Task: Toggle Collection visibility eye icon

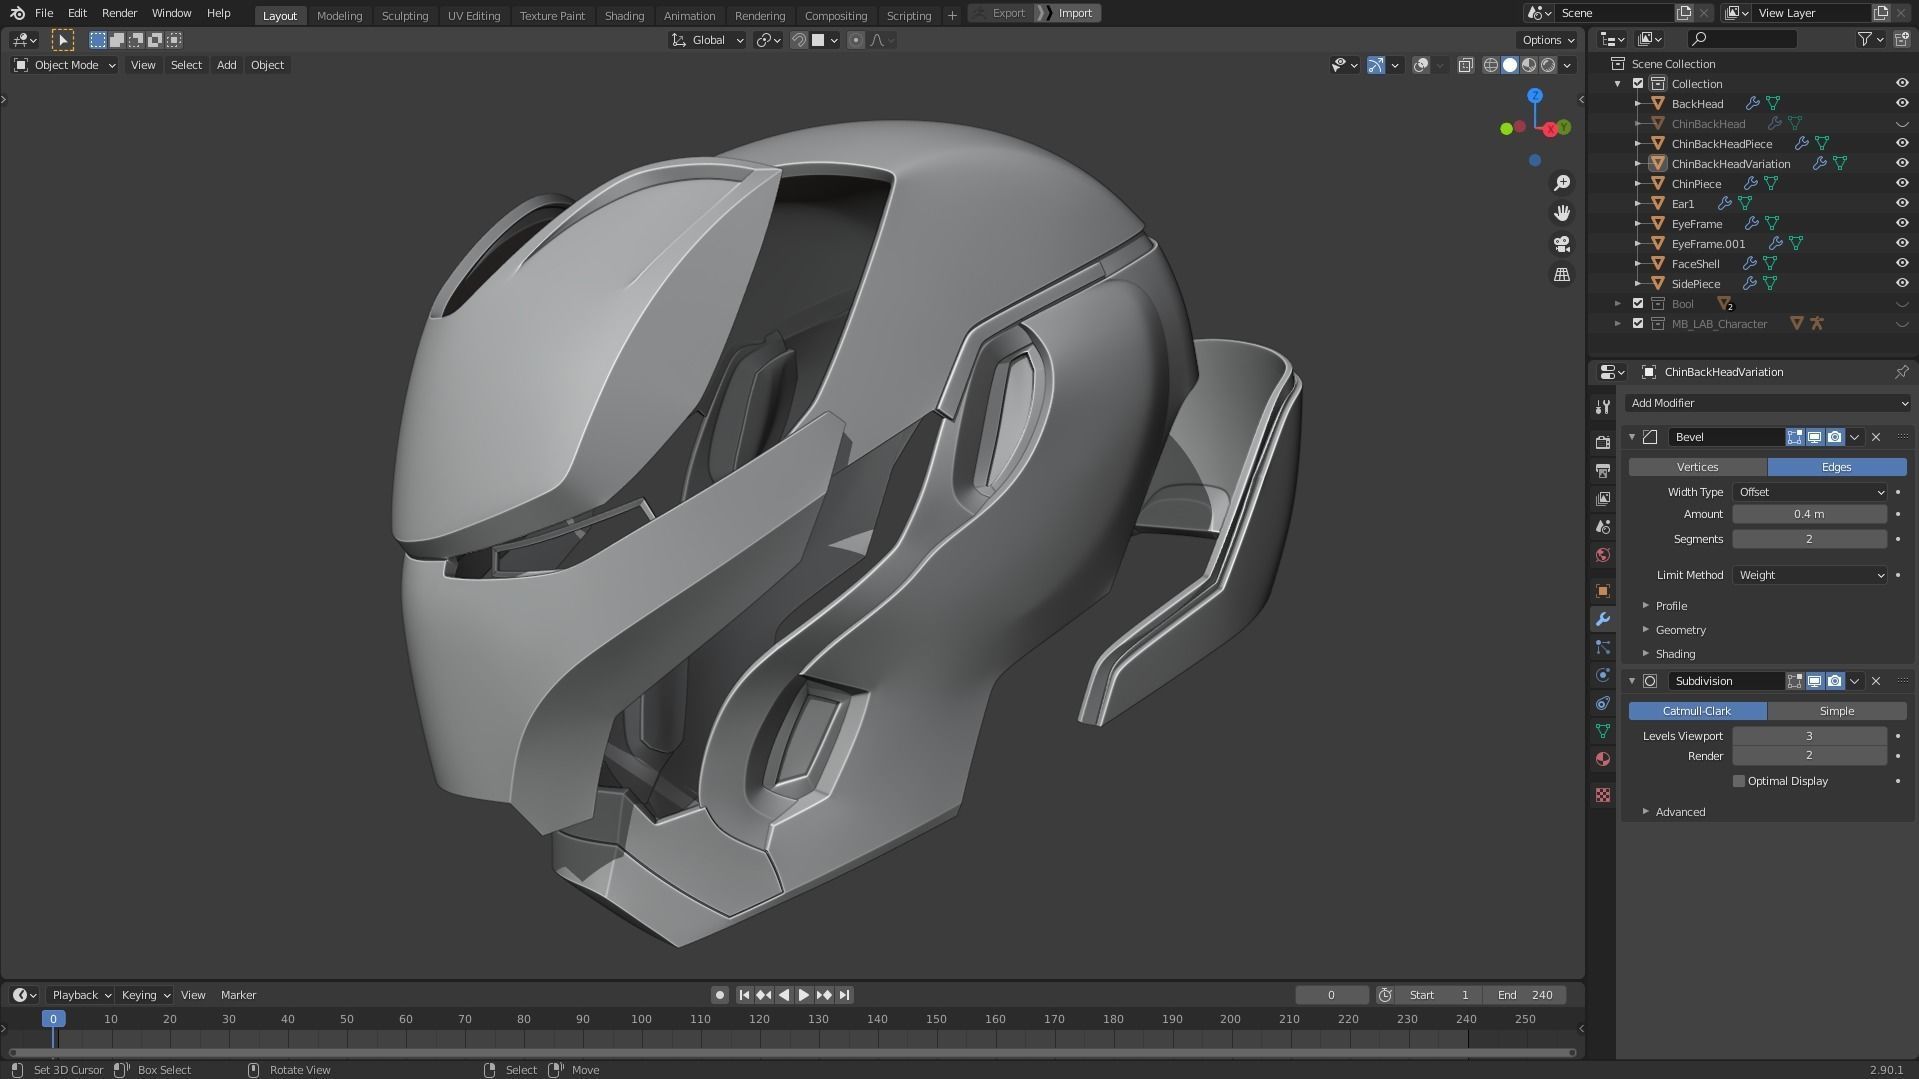Action: pos(1902,83)
